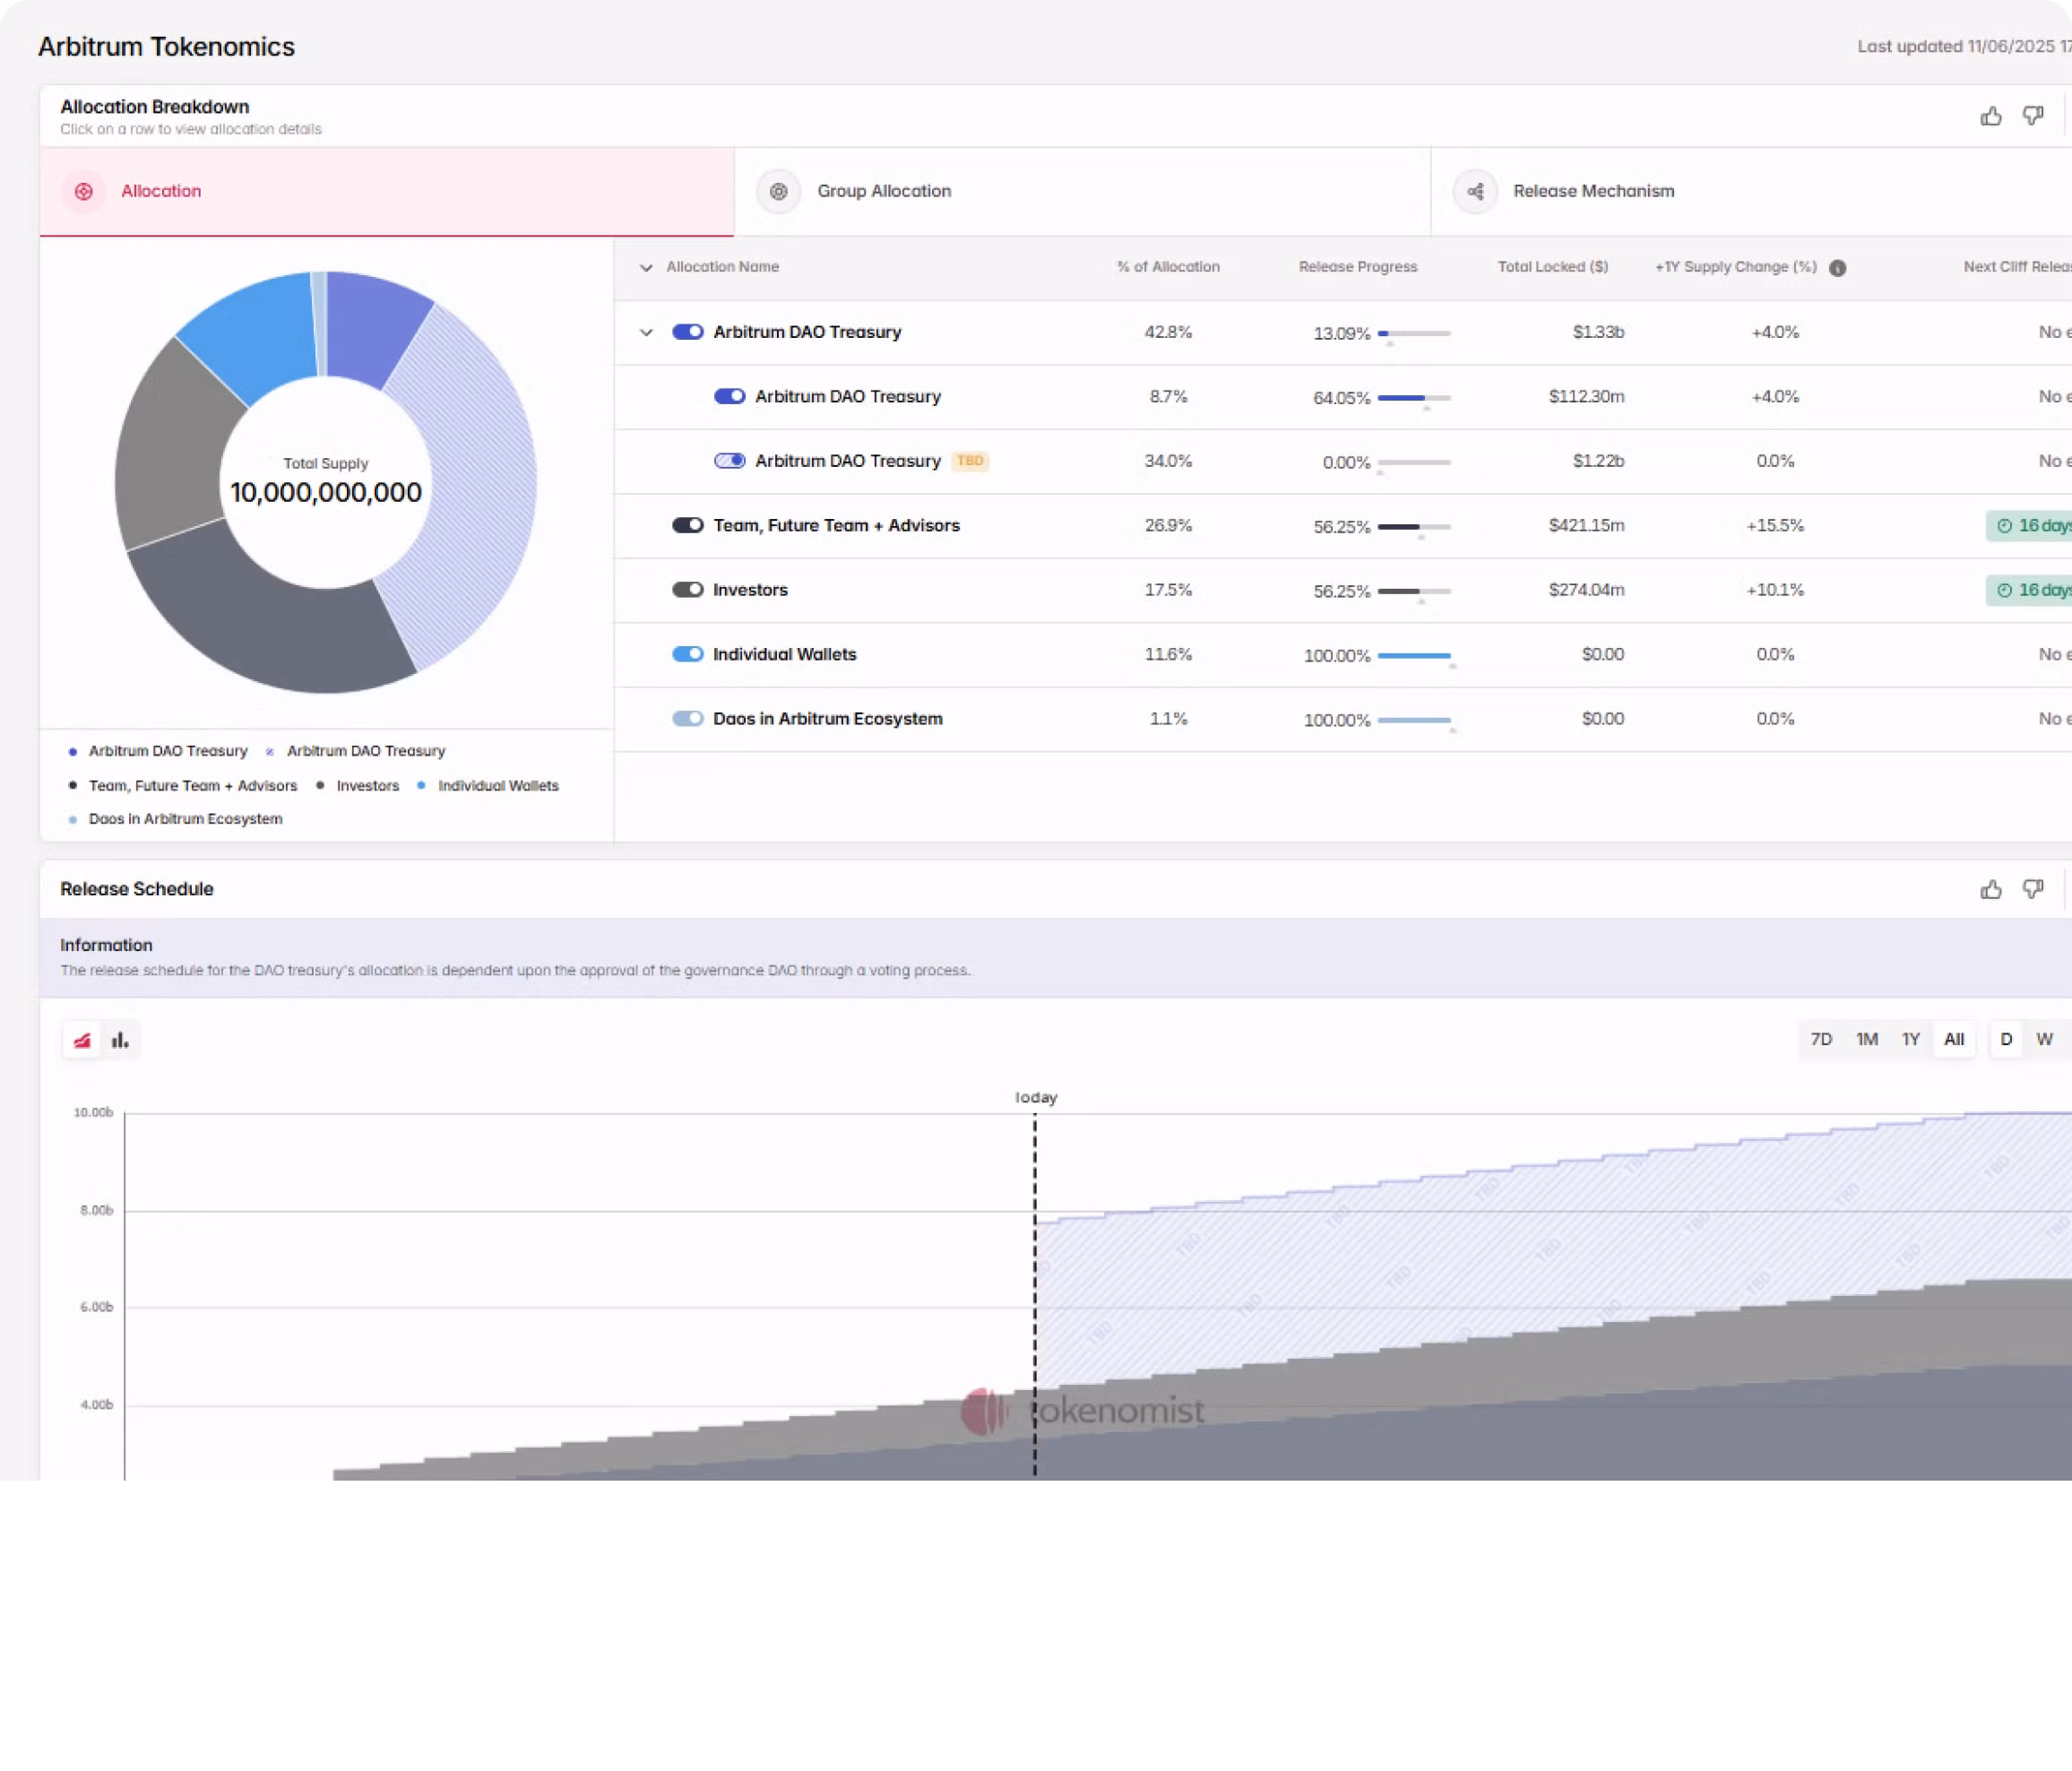The height and width of the screenshot is (1771, 2072).
Task: Toggle off Team, Future Team + Advisors
Action: click(x=687, y=525)
